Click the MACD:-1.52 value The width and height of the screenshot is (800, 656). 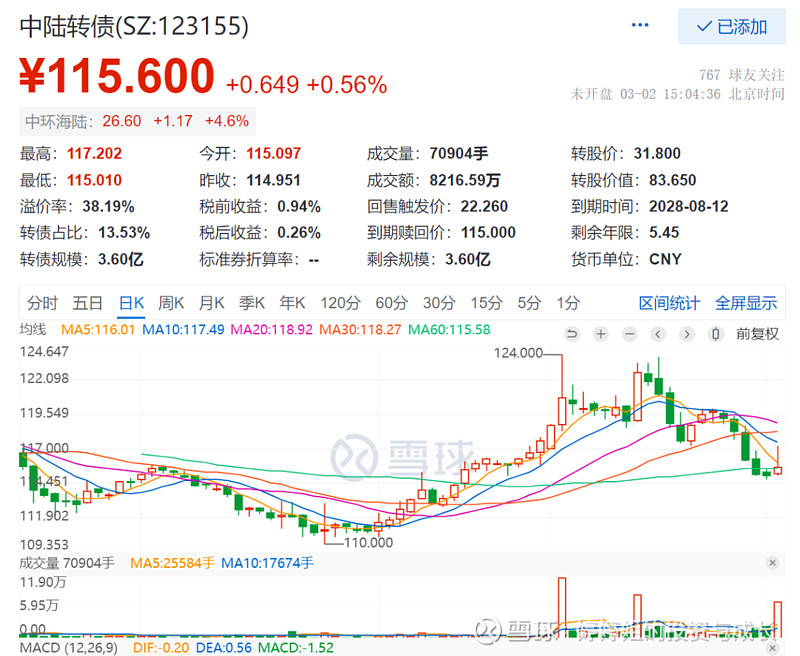click(x=296, y=648)
